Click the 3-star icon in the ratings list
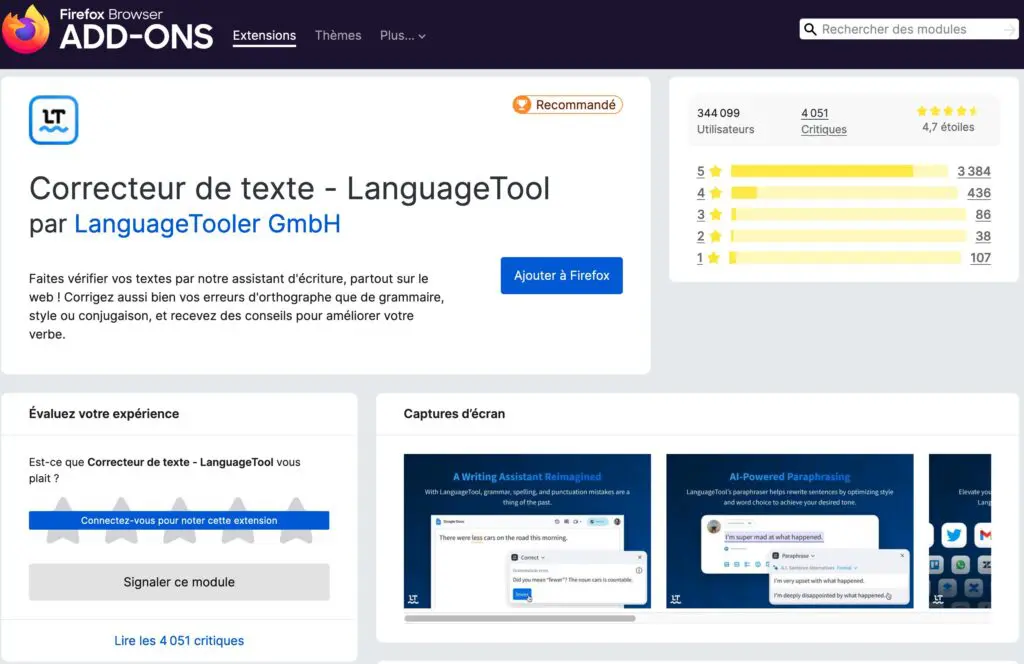 pos(716,214)
